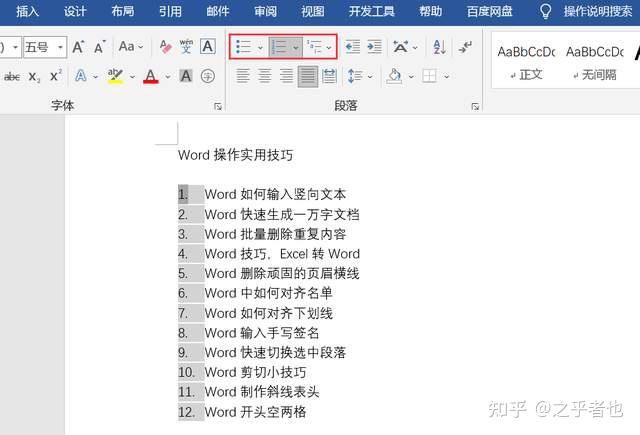Click the Increase Indent icon
Screen dimensions: 640x435
pyautogui.click(x=374, y=47)
